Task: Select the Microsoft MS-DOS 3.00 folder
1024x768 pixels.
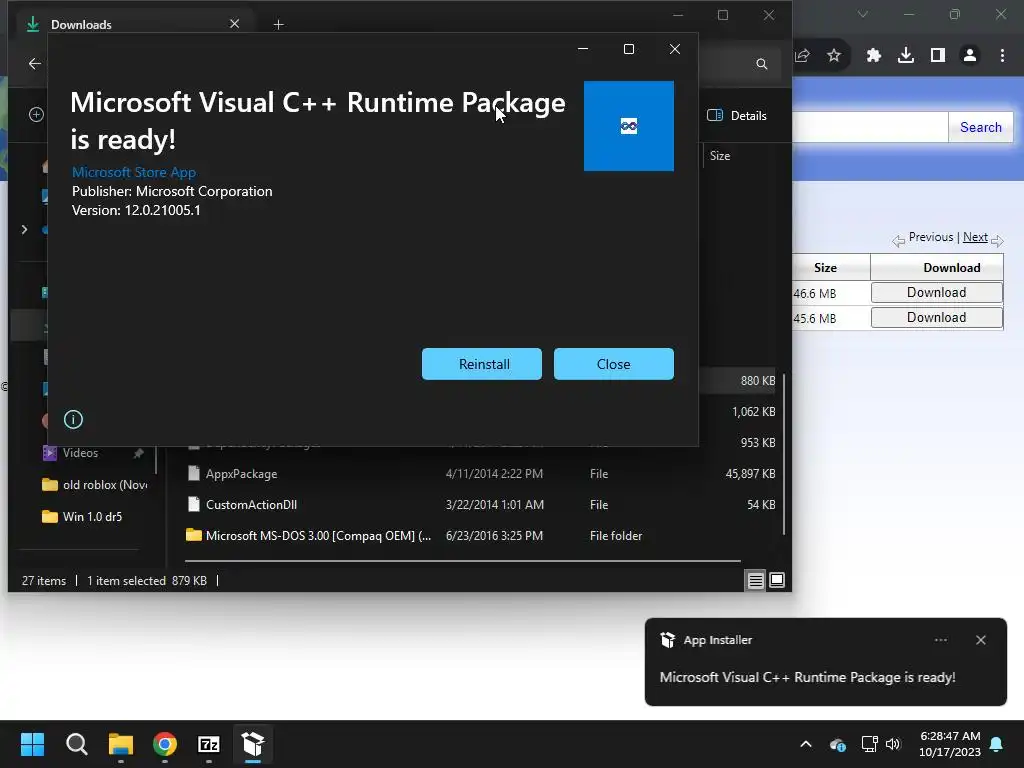Action: click(318, 536)
